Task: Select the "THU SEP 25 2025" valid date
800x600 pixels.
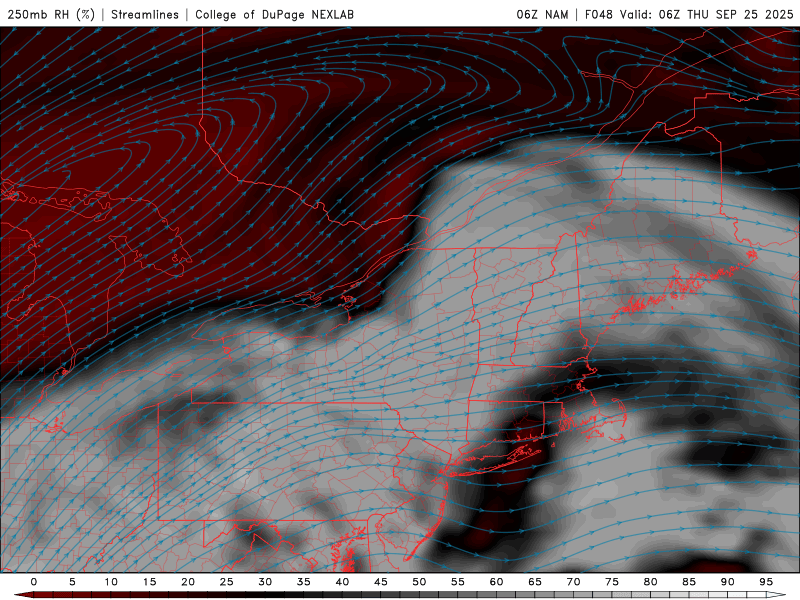Action: tap(740, 14)
